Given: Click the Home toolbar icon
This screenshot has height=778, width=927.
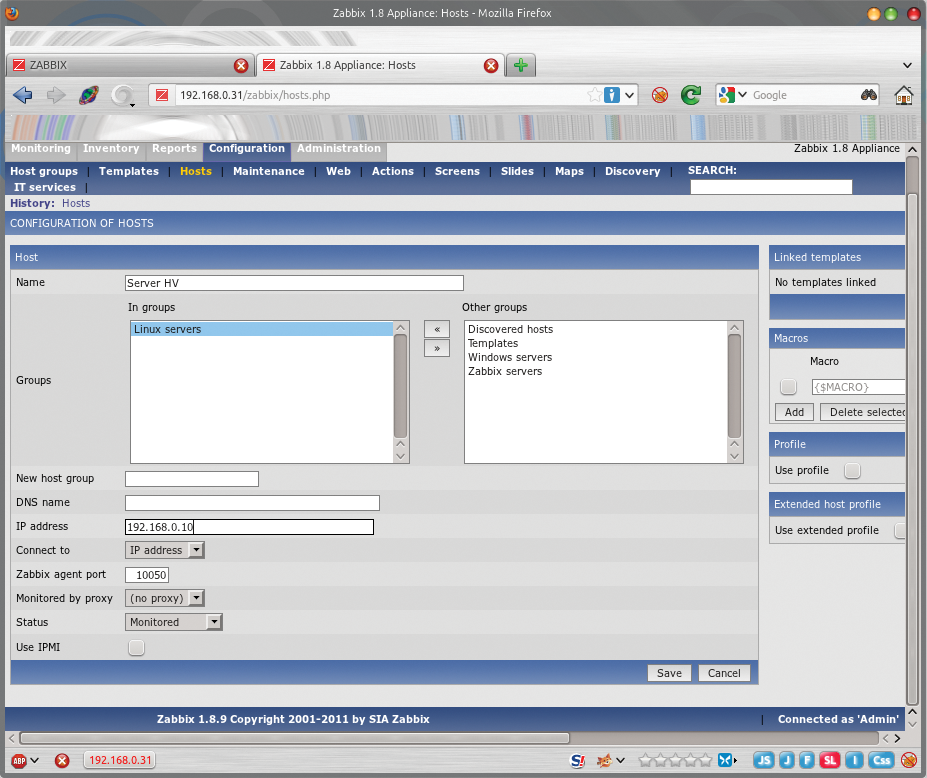Looking at the screenshot, I should point(903,95).
